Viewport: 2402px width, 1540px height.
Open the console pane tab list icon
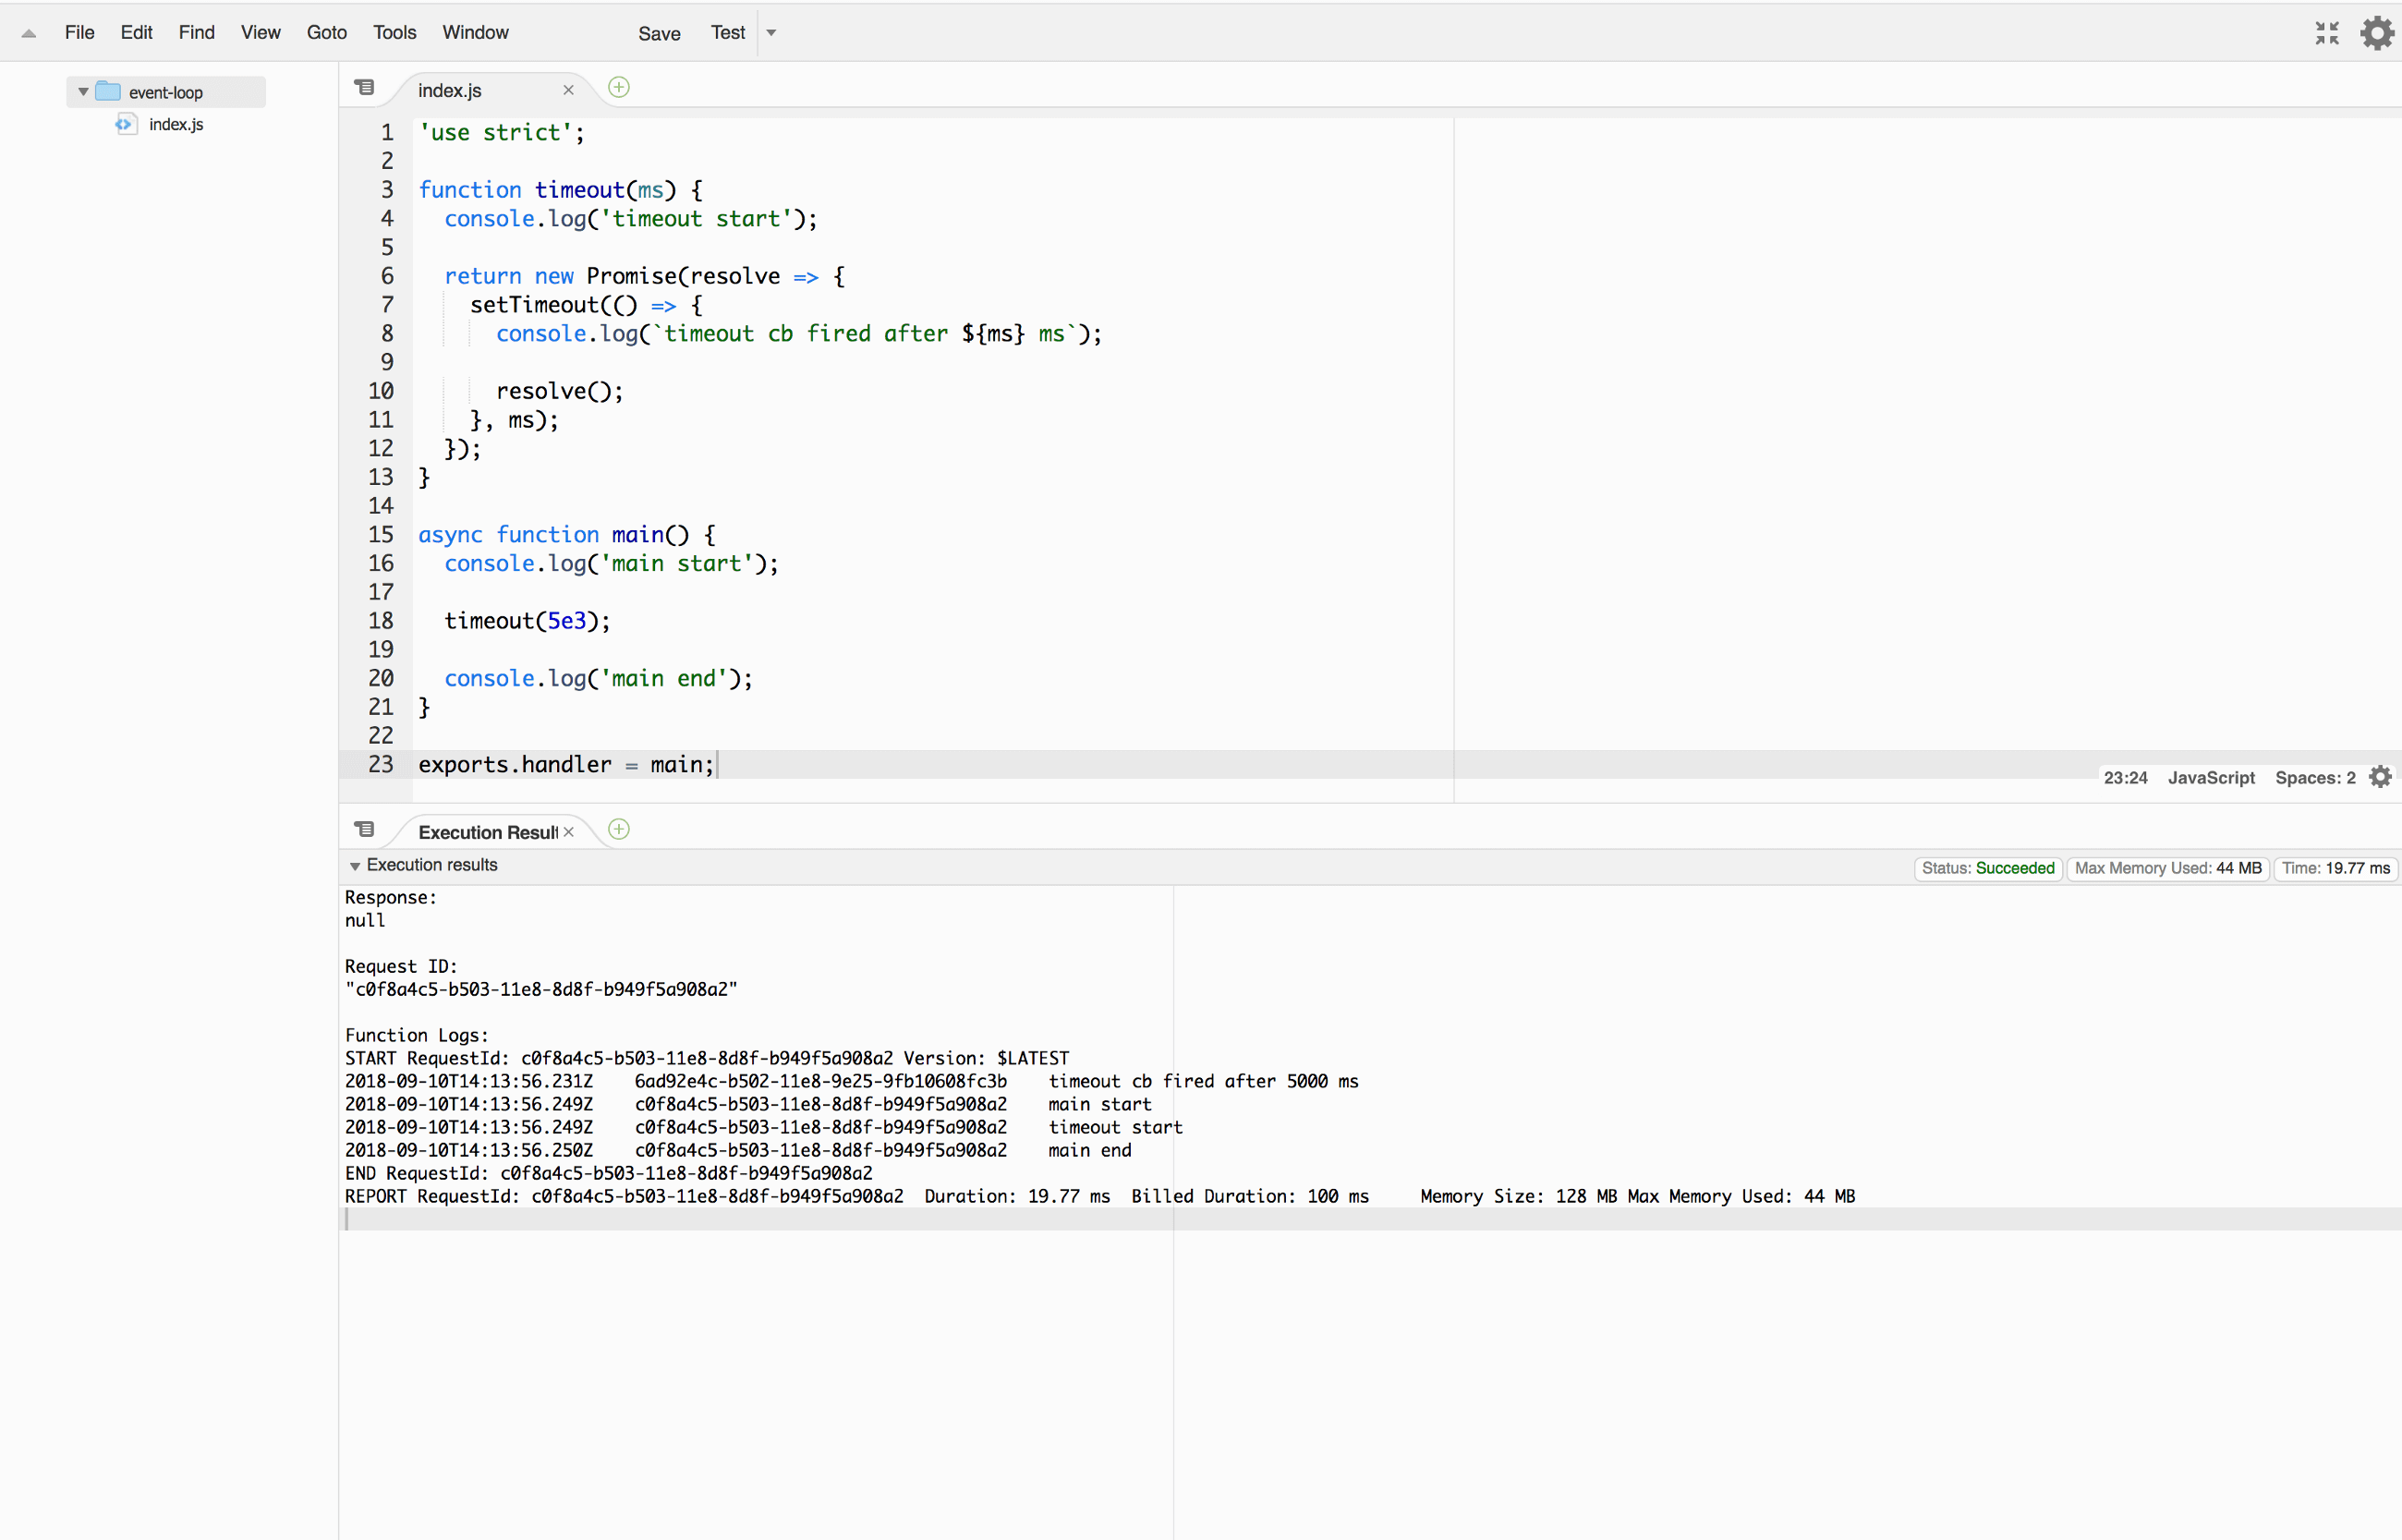coord(365,830)
